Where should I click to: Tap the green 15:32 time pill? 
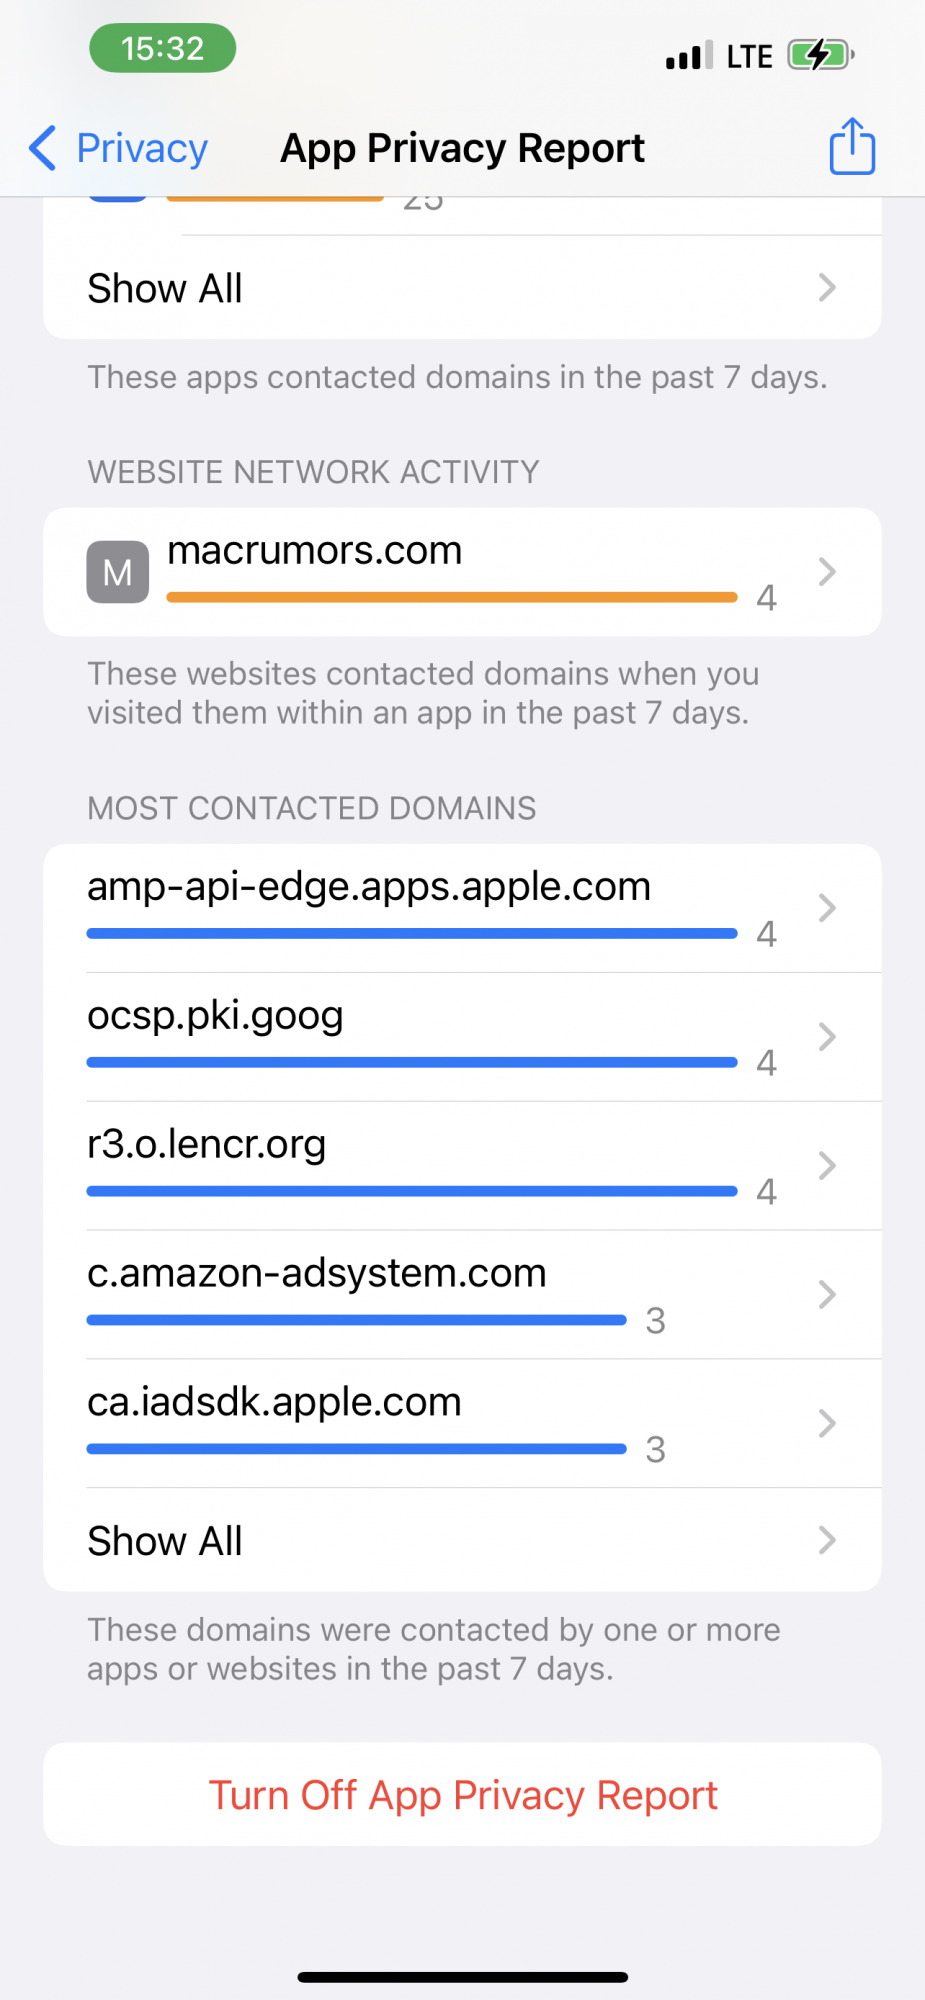[163, 48]
